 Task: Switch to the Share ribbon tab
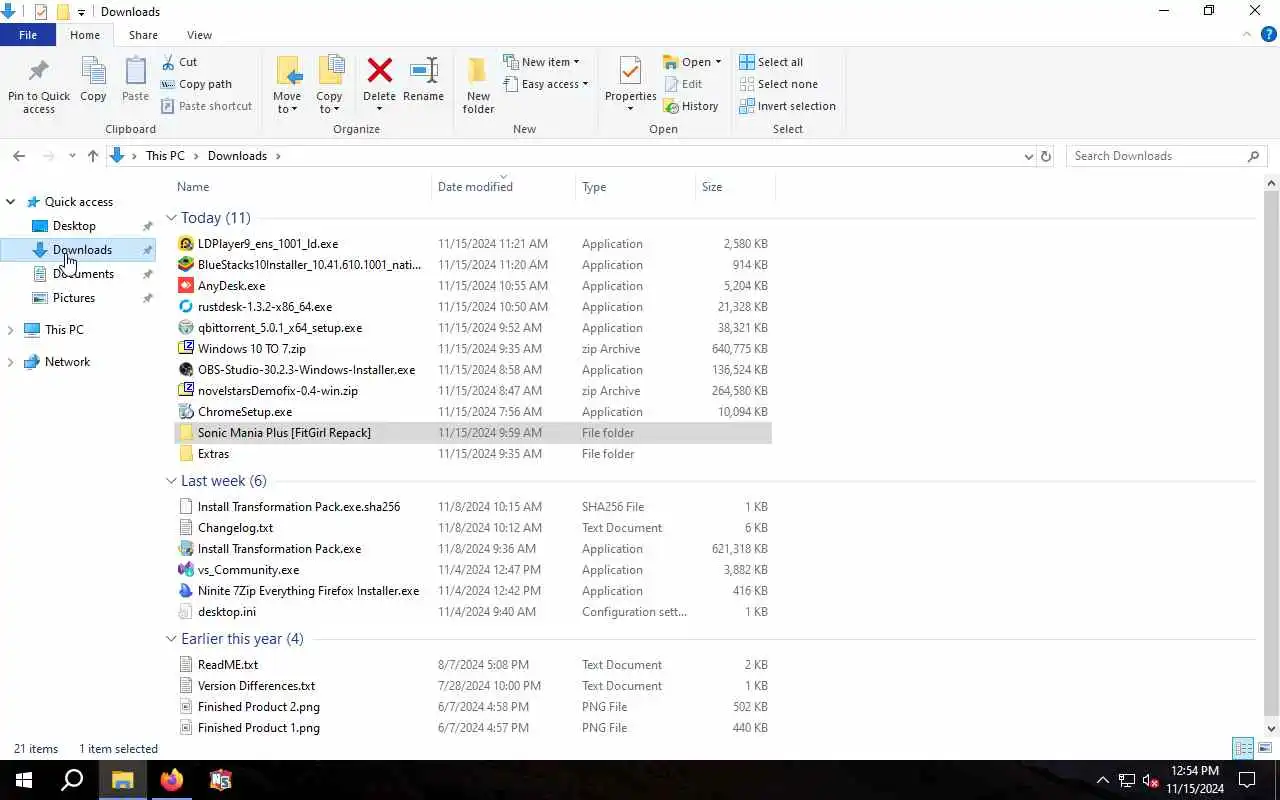click(x=143, y=35)
